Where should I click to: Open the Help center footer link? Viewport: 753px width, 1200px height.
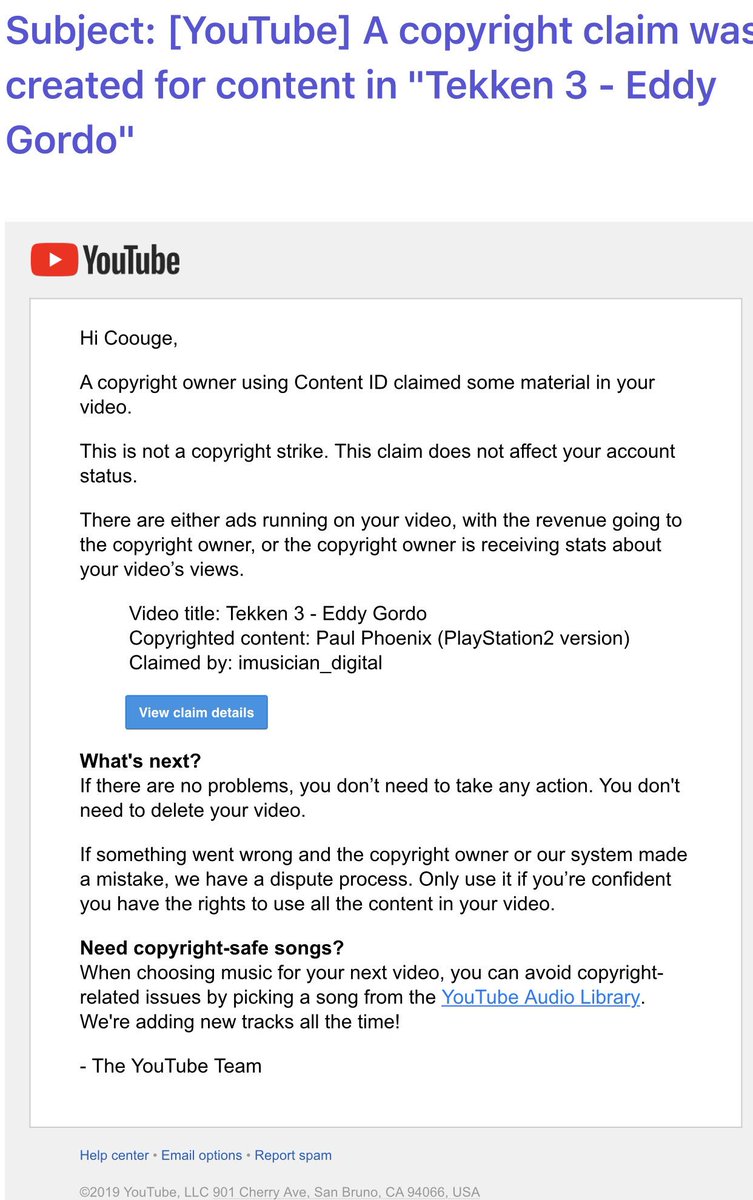(x=114, y=1155)
